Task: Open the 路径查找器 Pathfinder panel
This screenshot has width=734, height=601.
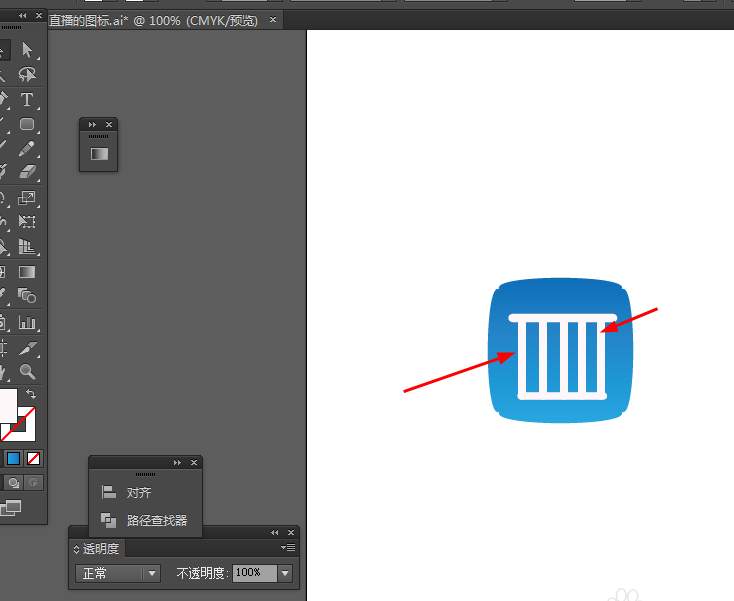Action: (157, 520)
